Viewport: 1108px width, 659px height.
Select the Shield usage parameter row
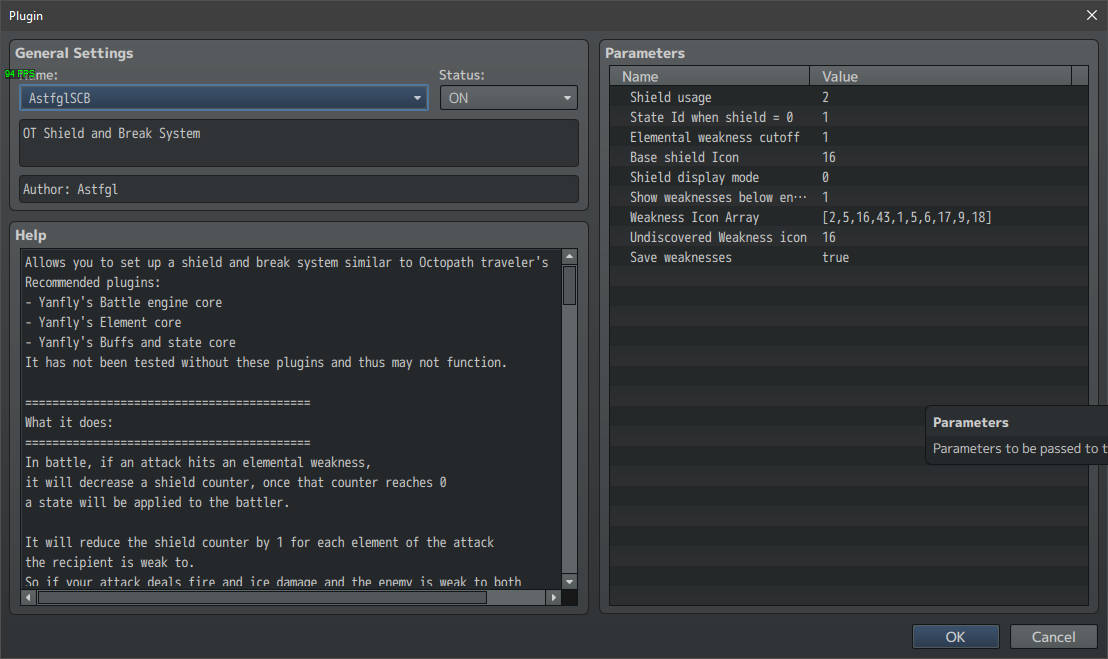[x=849, y=97]
